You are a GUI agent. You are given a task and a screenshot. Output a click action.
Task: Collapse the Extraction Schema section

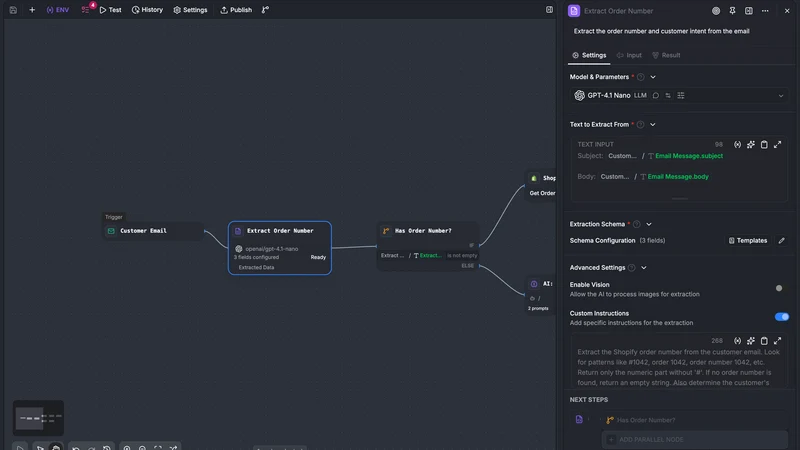tap(649, 224)
